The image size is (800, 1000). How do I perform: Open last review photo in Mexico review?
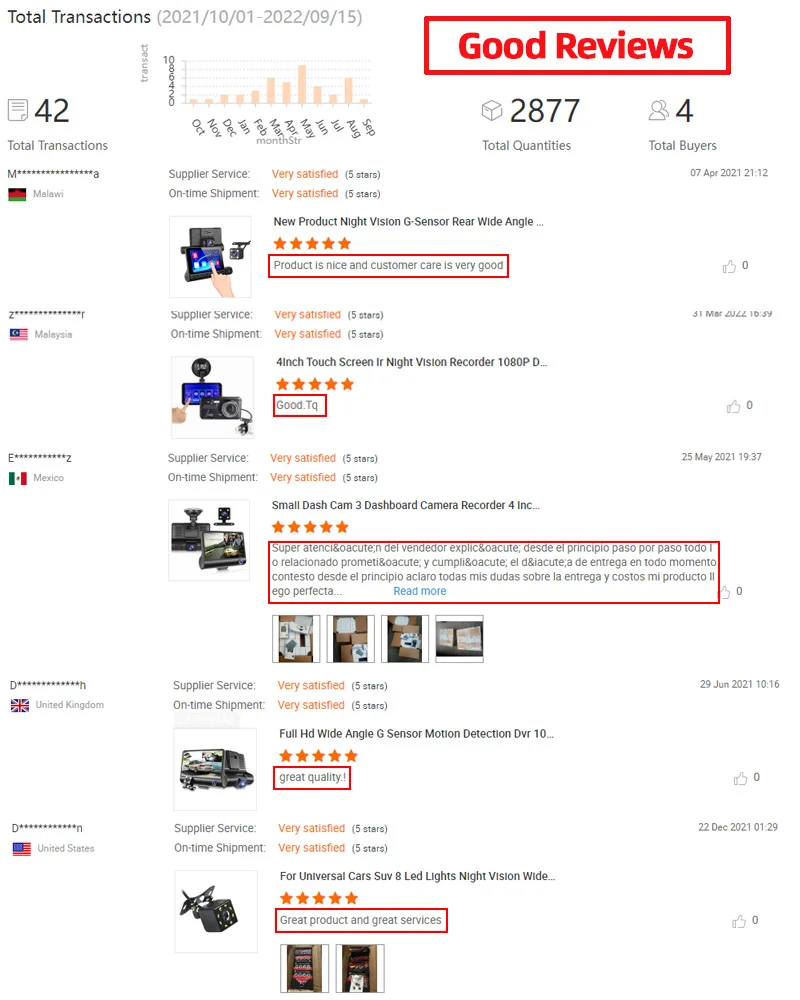(x=459, y=639)
